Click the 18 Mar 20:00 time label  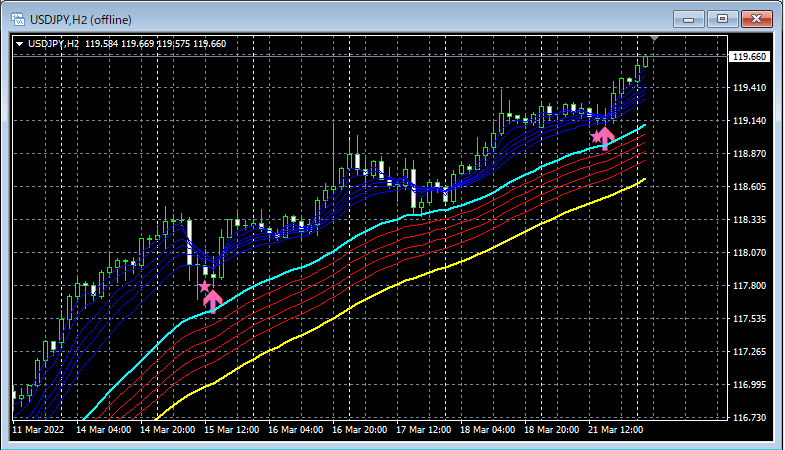click(x=552, y=430)
